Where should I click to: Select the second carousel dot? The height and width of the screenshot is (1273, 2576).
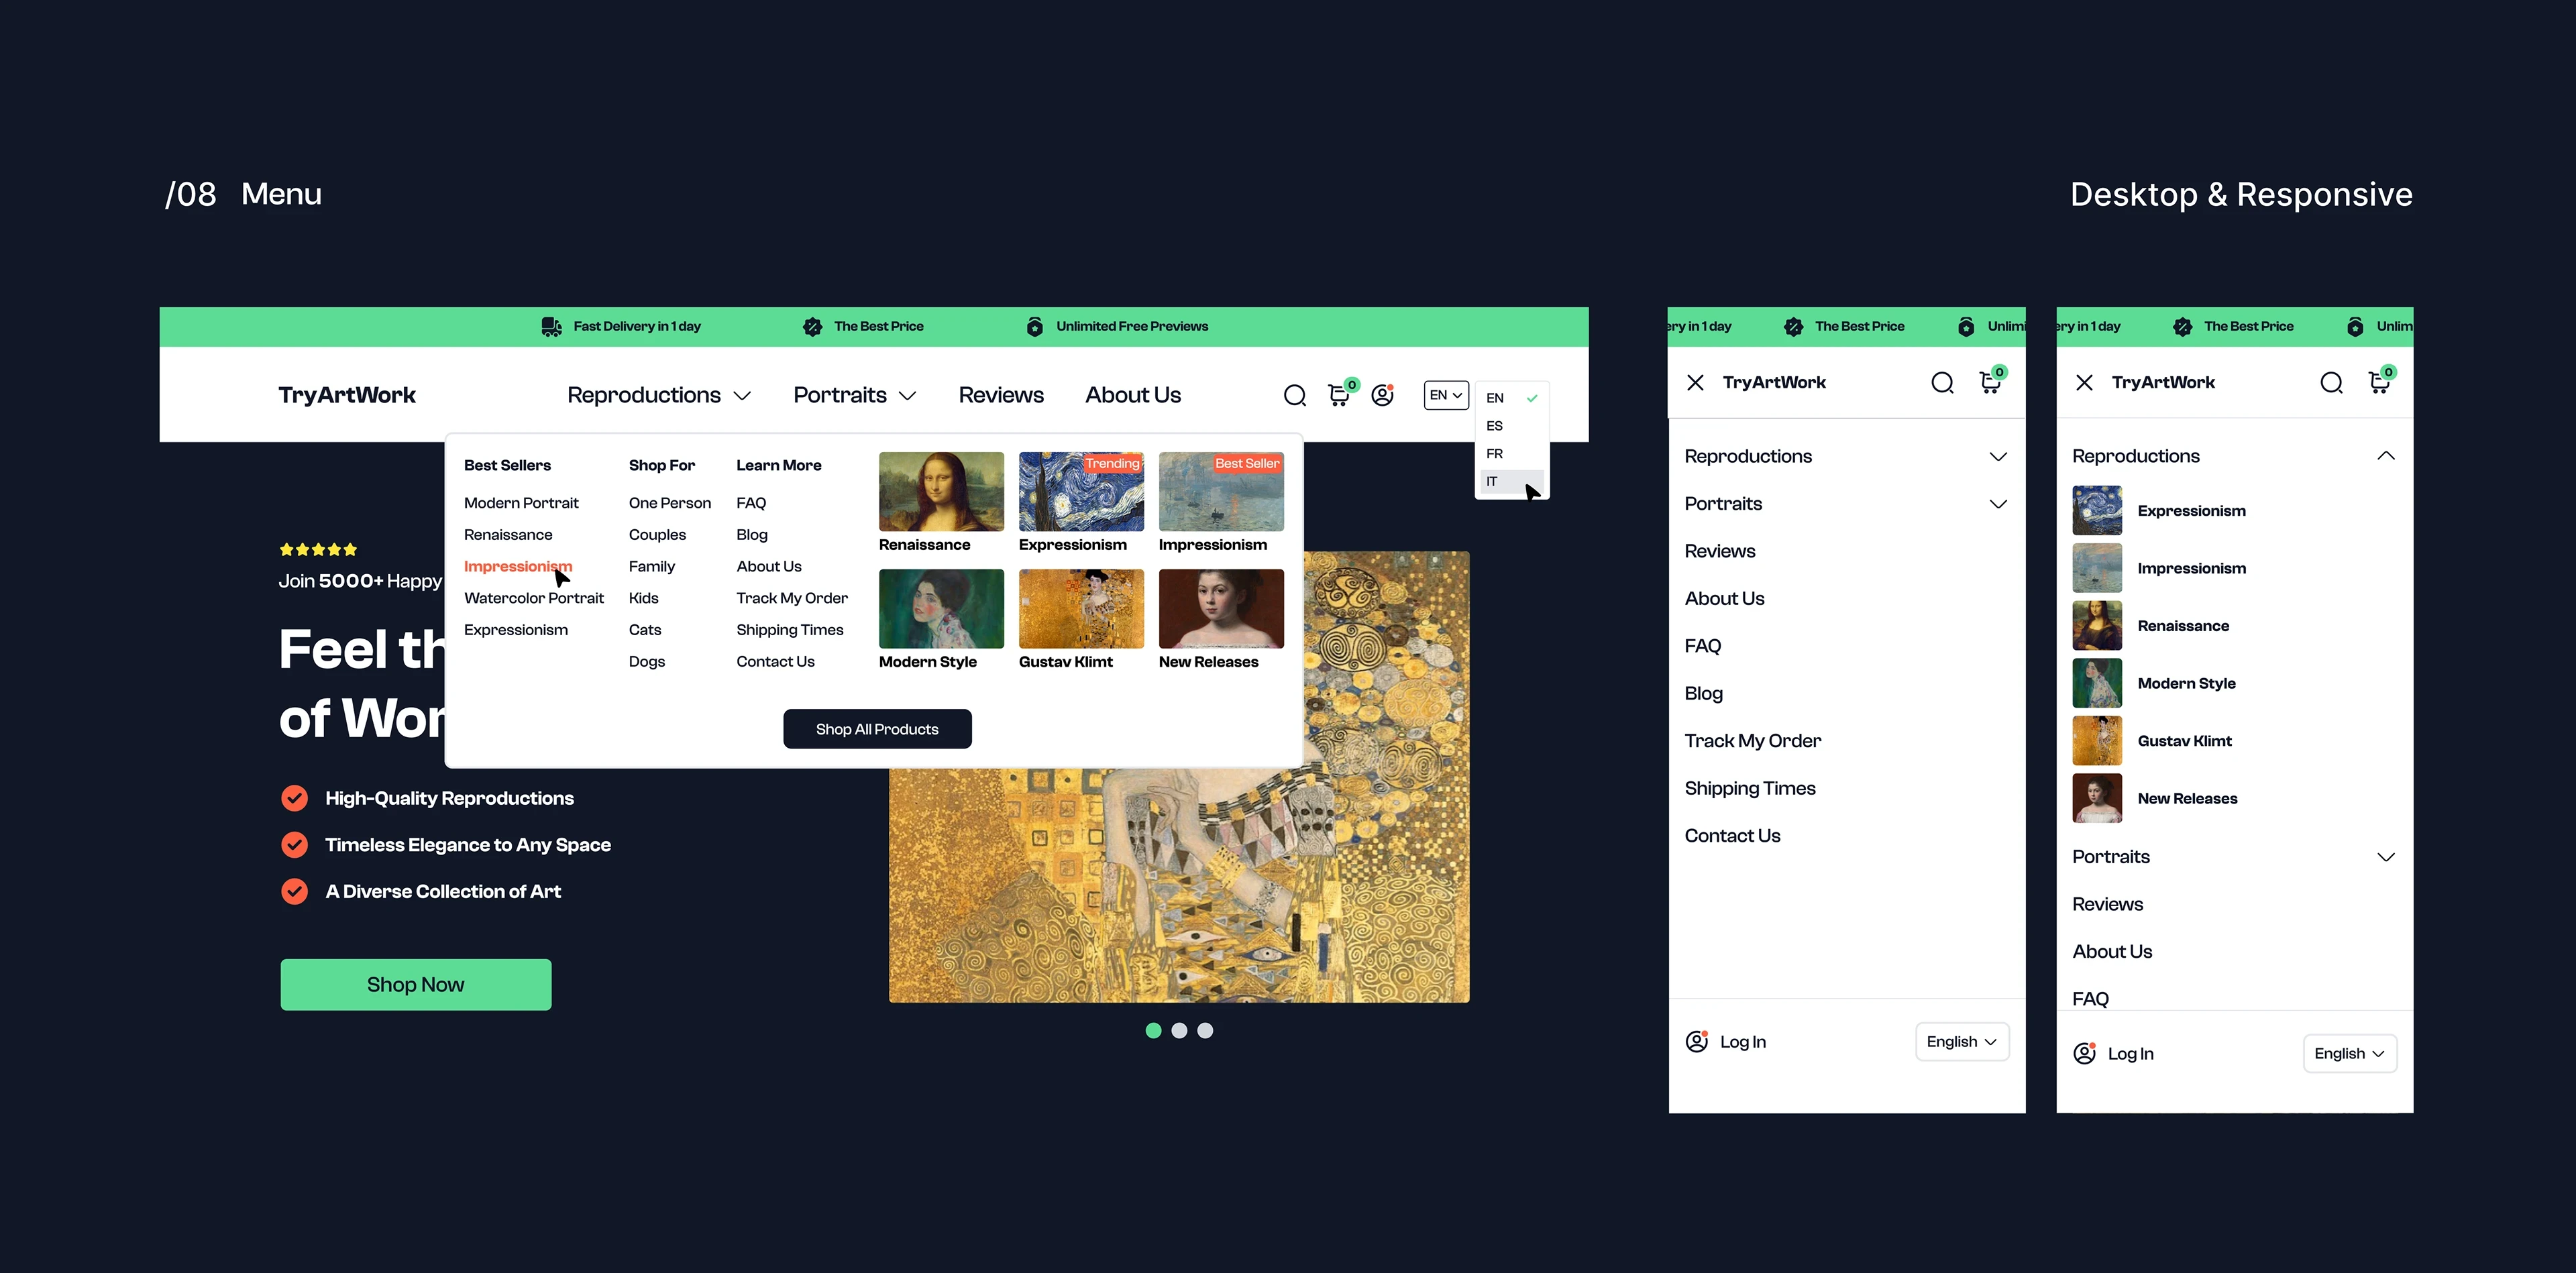click(1179, 1030)
